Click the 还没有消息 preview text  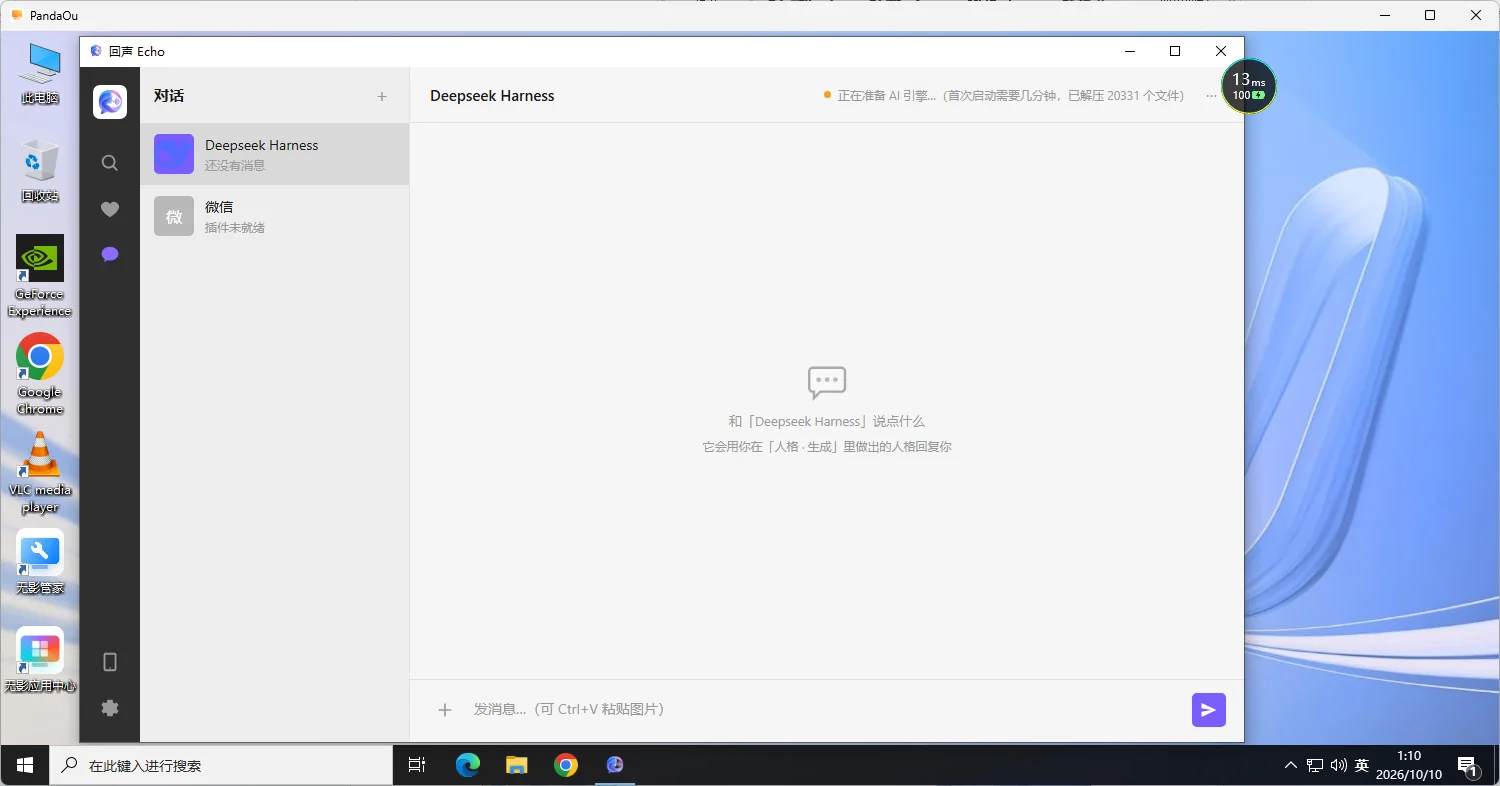[x=235, y=166]
